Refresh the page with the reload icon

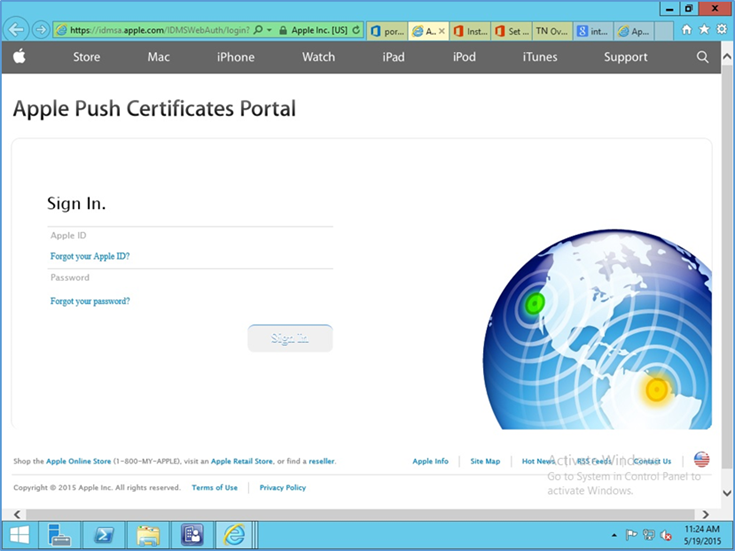[356, 30]
